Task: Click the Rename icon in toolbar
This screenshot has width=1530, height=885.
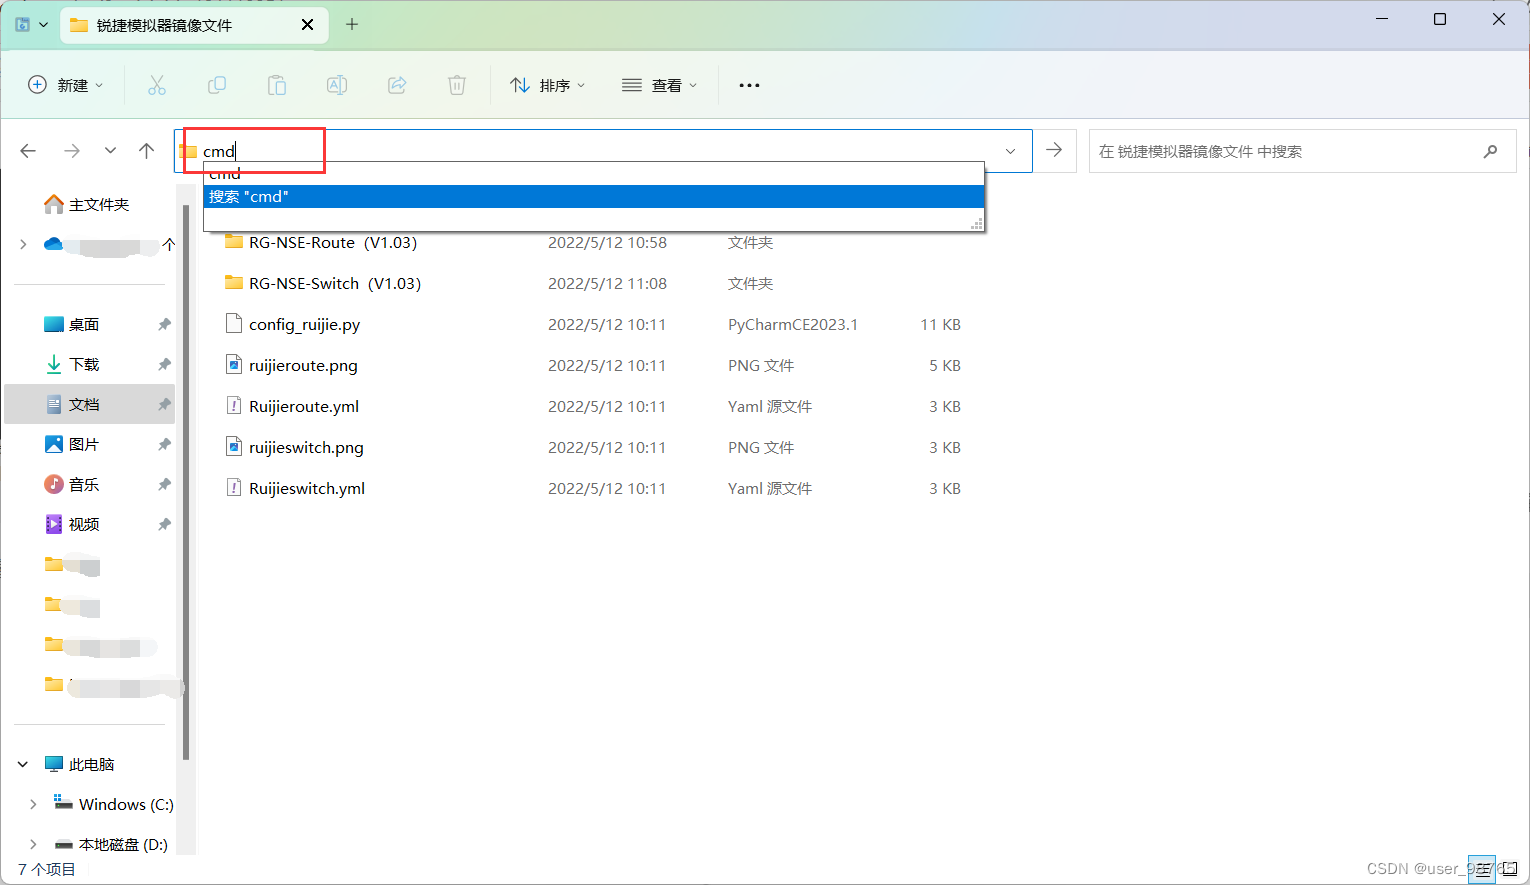Action: [337, 85]
